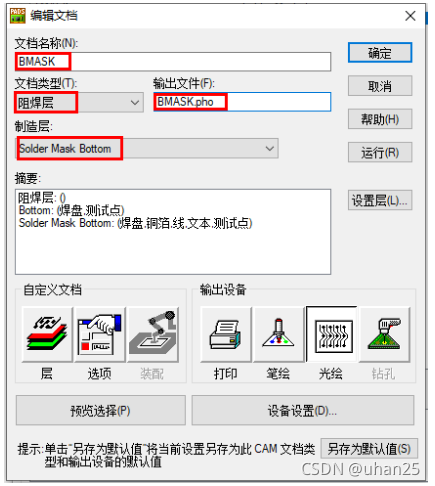Viewport: 435px width, 486px height.
Task: Click the 装配 (Assembly) icon
Action: click(x=153, y=334)
